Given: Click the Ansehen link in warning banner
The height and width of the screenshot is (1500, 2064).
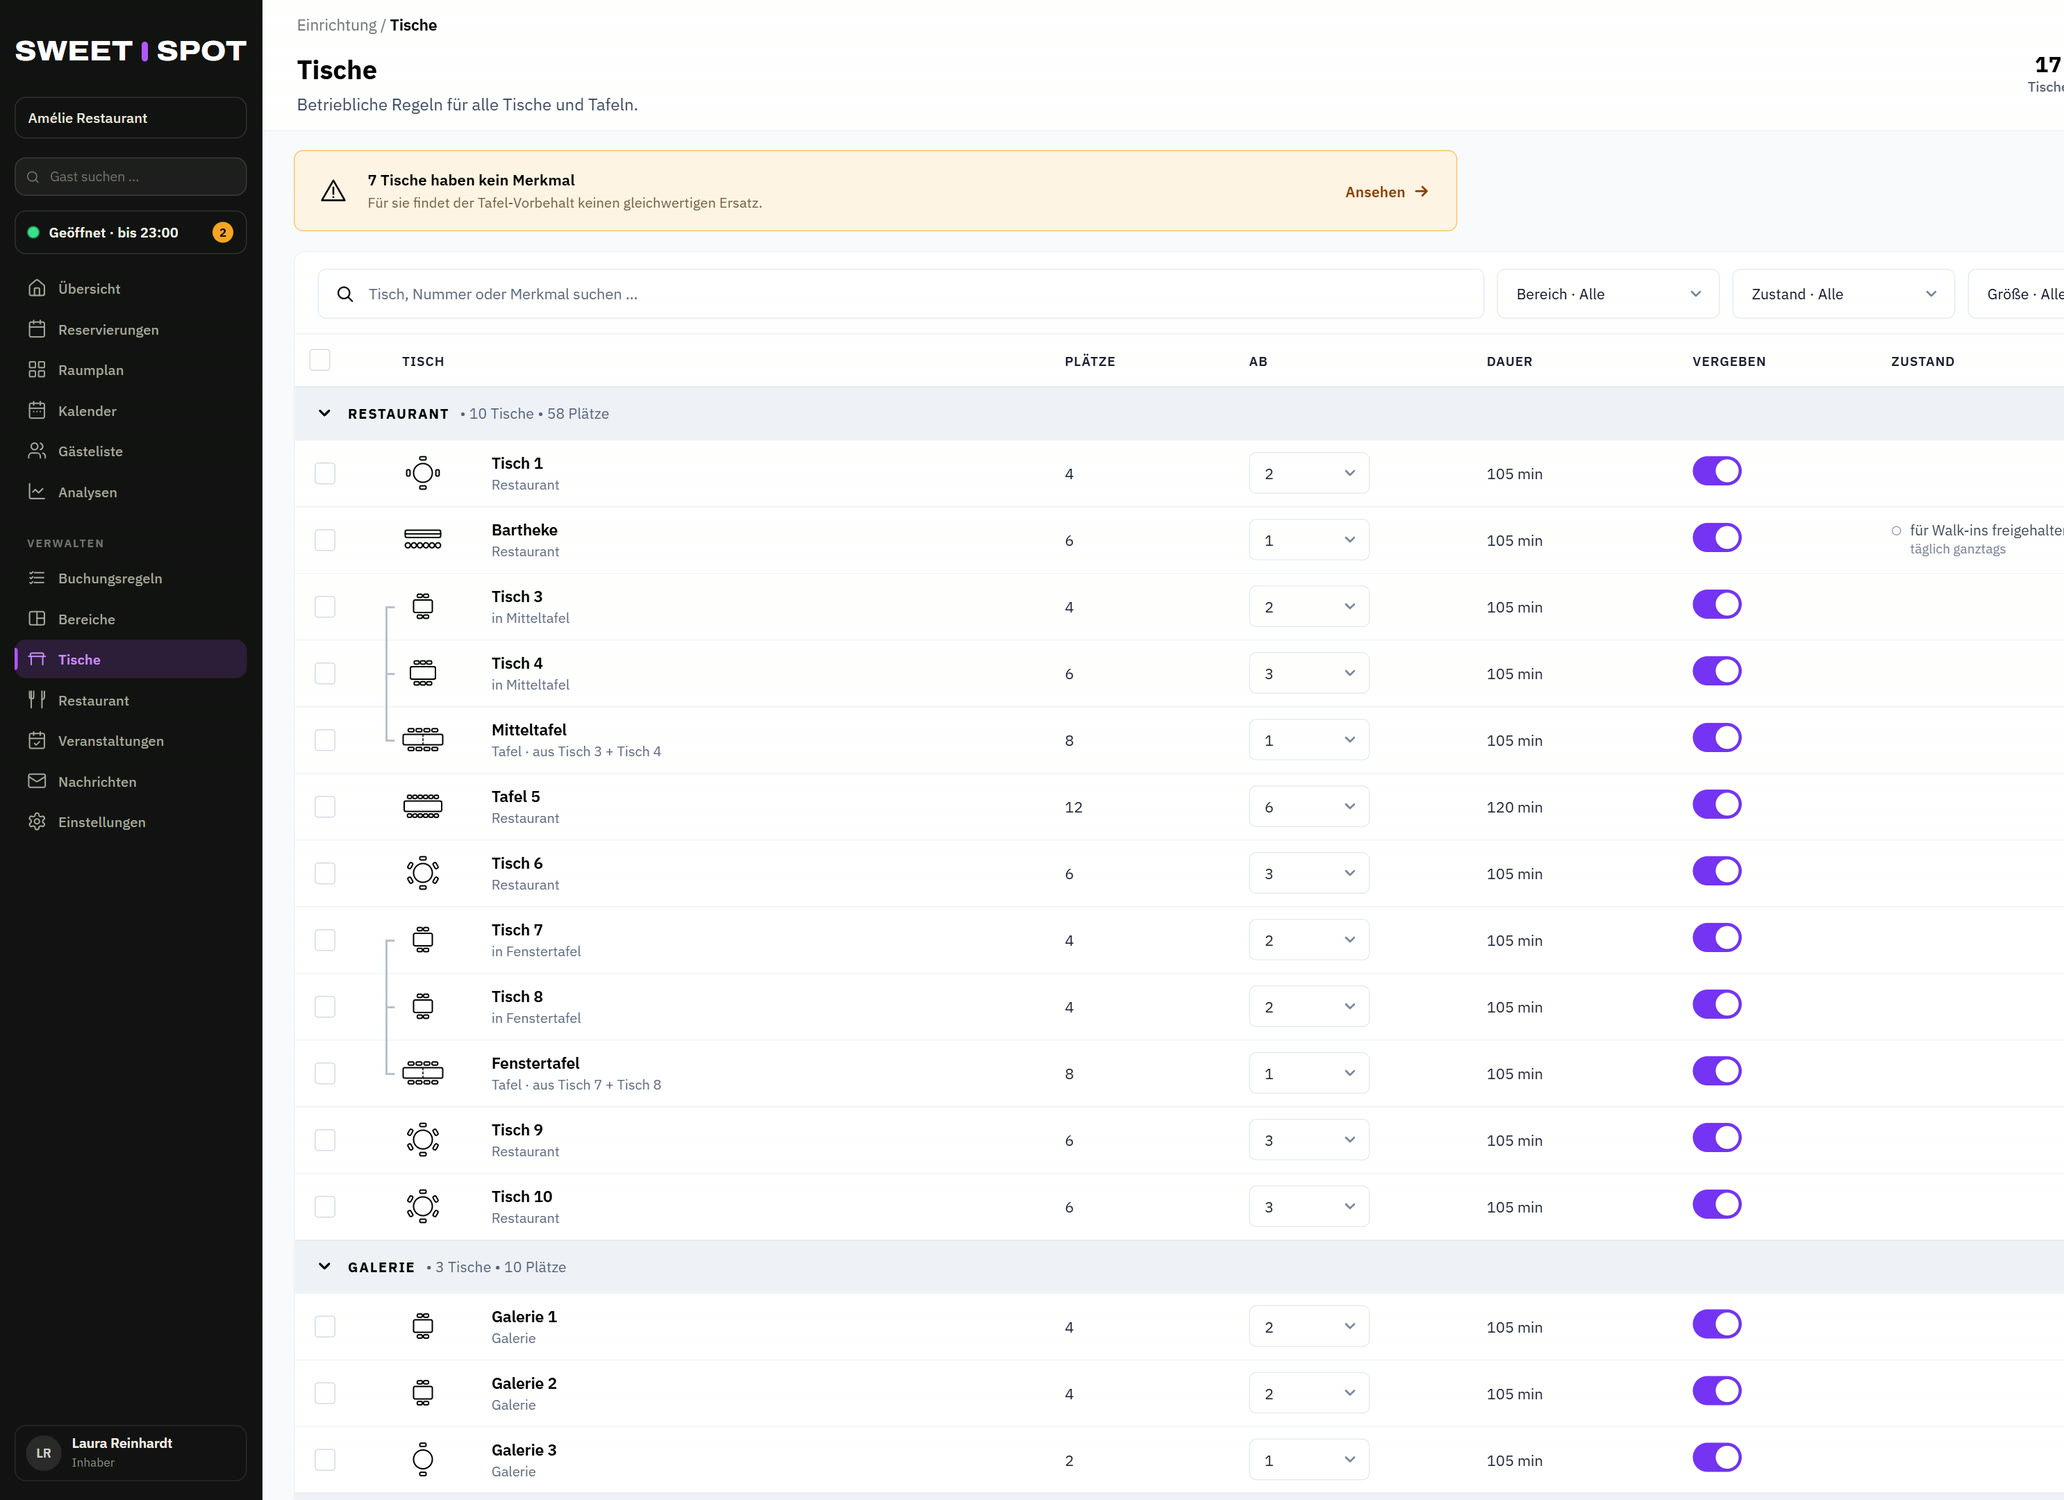Looking at the screenshot, I should tap(1386, 191).
